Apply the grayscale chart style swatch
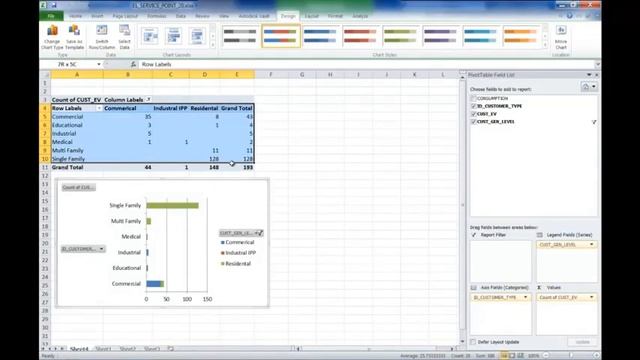Image resolution: width=640 pixels, height=360 pixels. coord(240,36)
